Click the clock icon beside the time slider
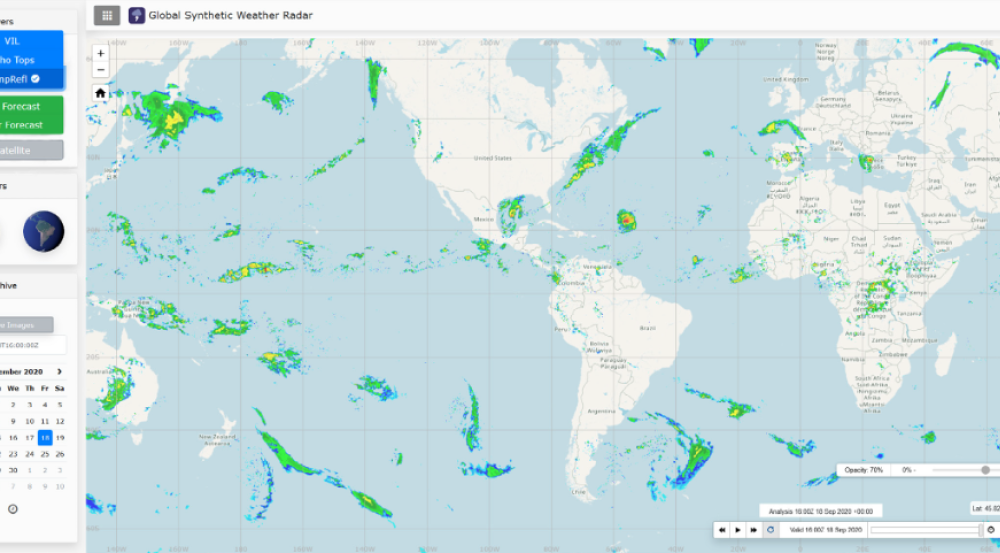Viewport: 1000px width, 553px height. (x=991, y=530)
